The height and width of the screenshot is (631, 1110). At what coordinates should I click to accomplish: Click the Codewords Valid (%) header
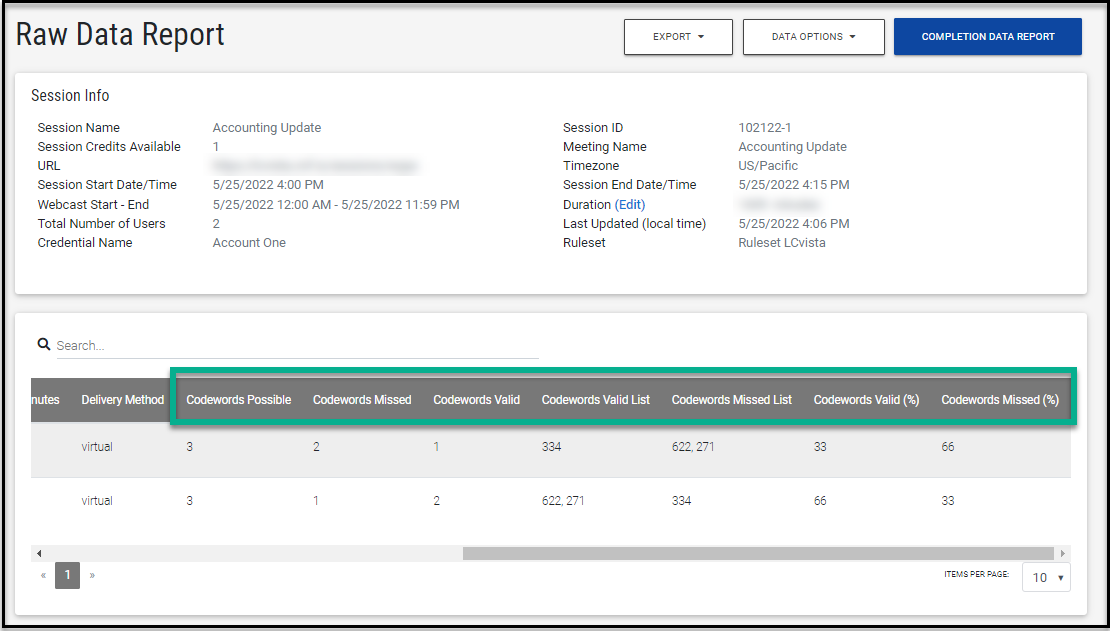point(866,400)
